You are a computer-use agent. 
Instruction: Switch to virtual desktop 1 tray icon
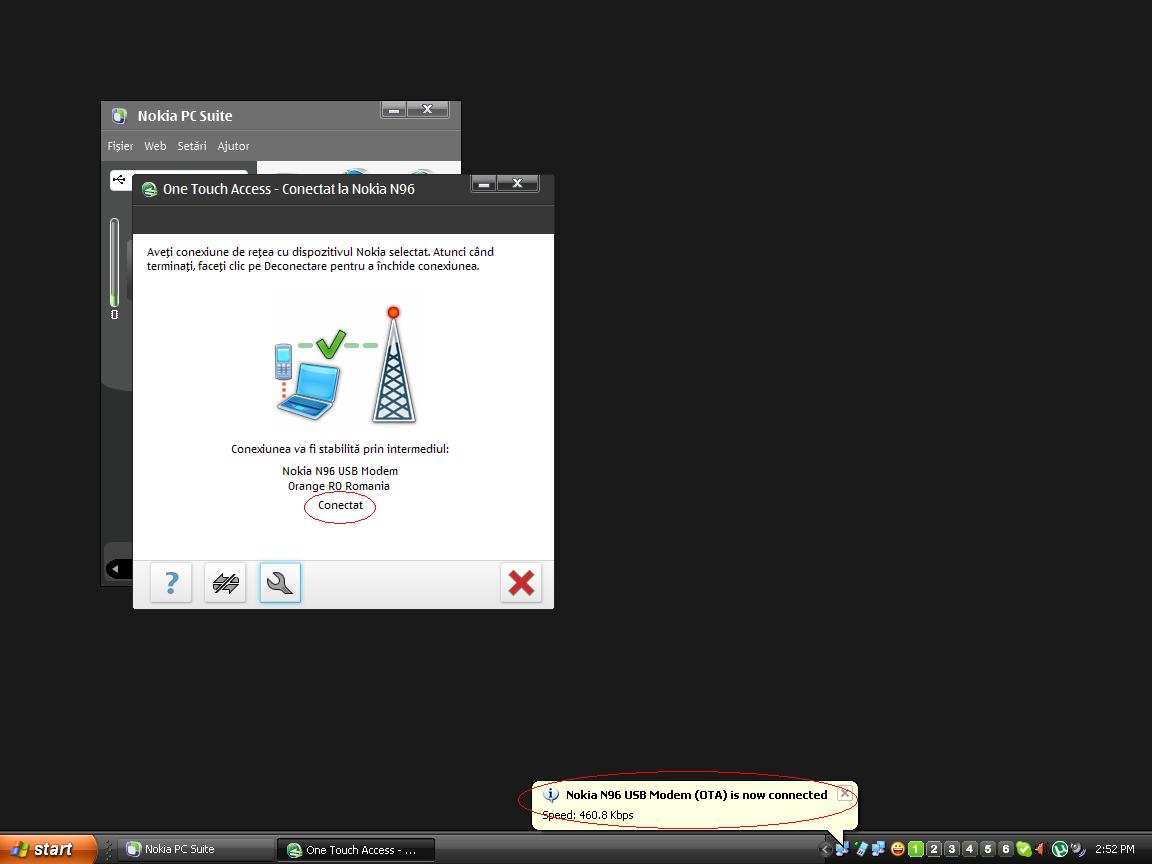tap(915, 849)
